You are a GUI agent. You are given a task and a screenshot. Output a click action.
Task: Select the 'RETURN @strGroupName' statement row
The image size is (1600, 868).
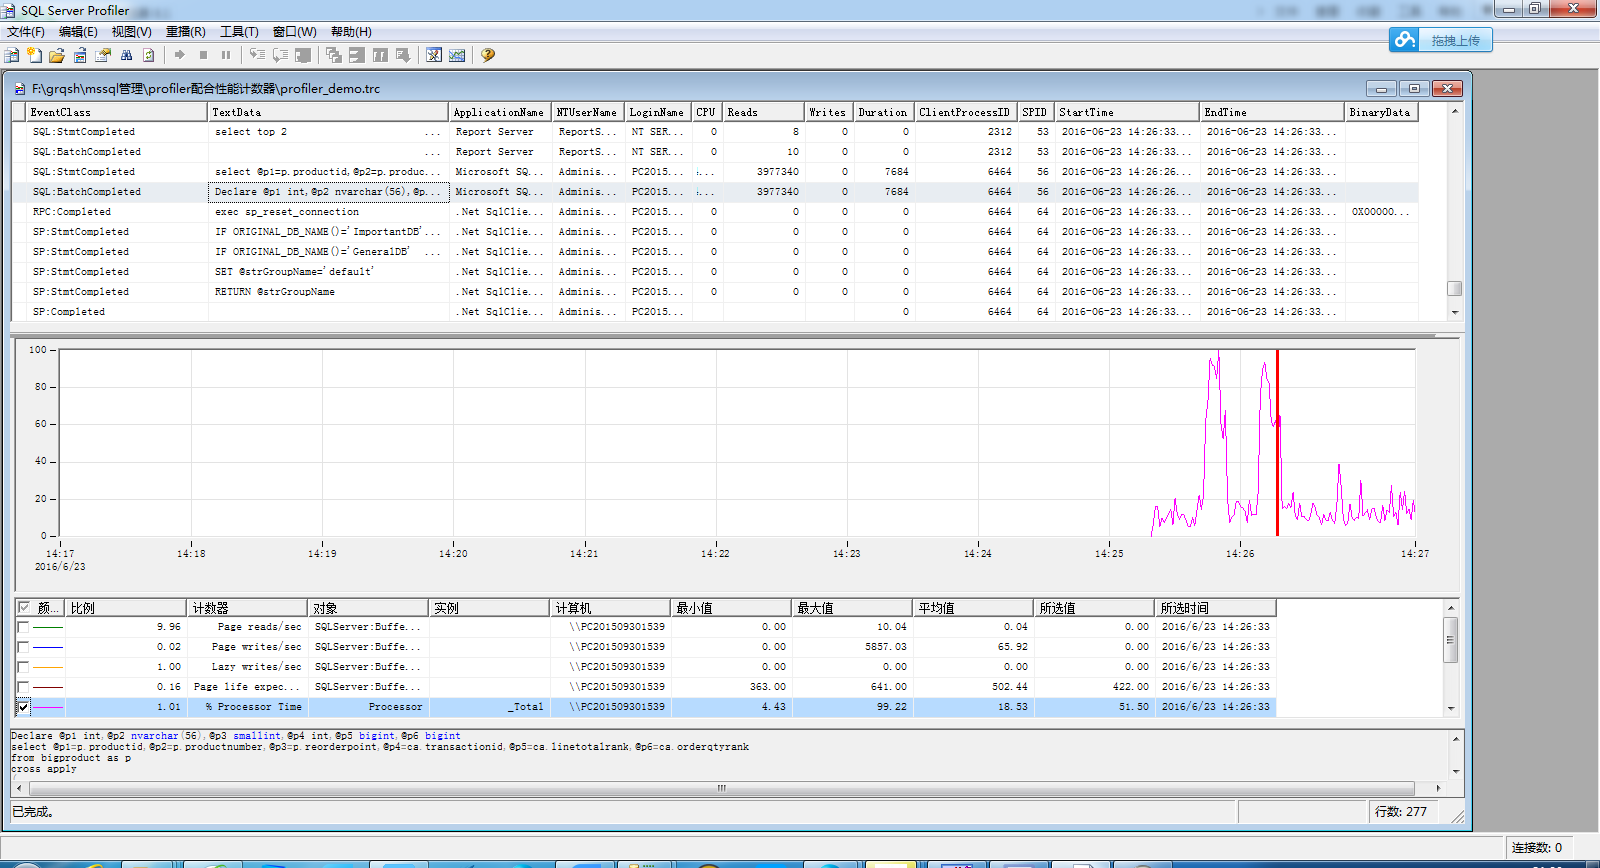715,292
